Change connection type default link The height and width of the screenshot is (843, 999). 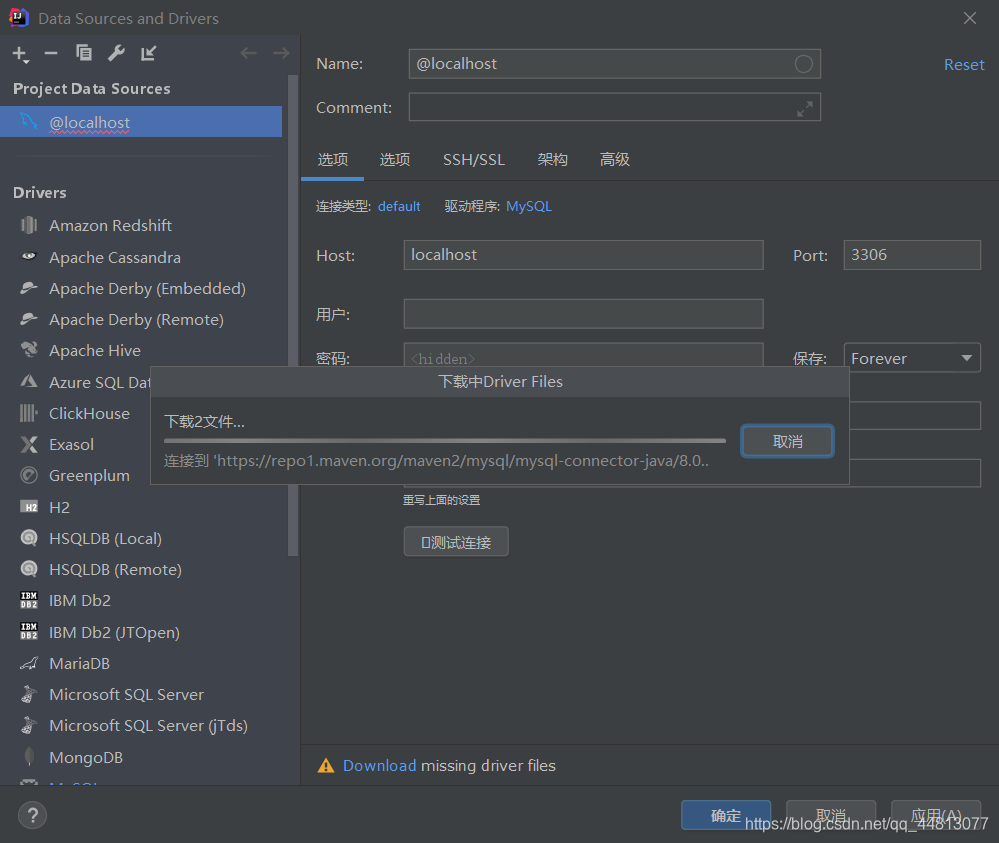click(x=399, y=206)
